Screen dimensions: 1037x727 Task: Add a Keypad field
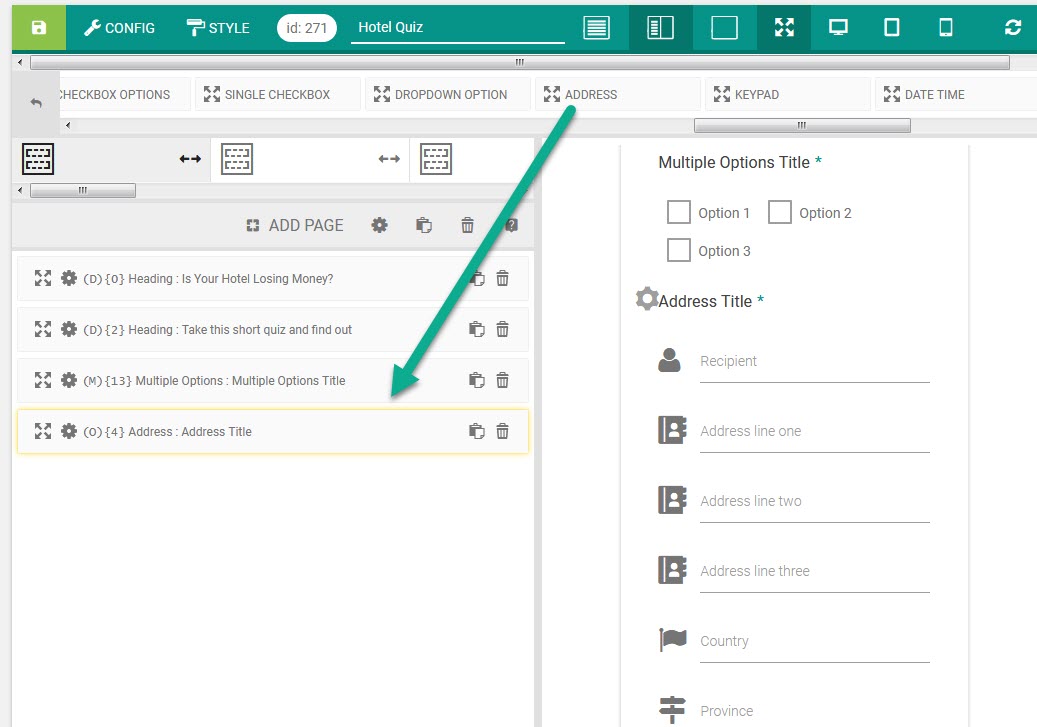(788, 95)
